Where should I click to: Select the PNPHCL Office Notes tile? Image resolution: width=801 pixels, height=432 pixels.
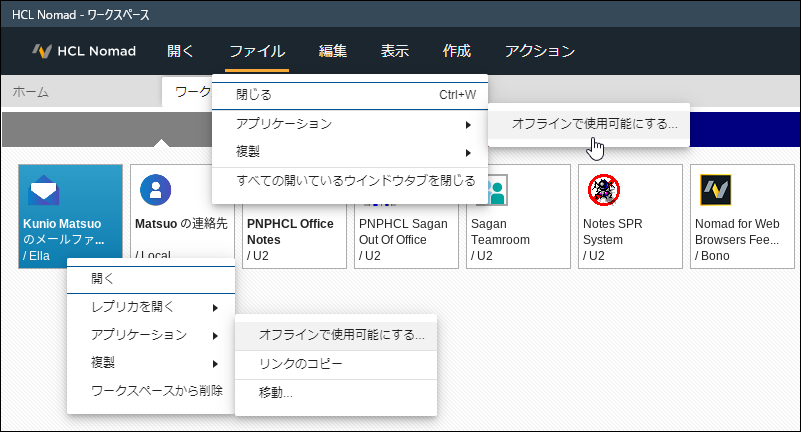(294, 236)
